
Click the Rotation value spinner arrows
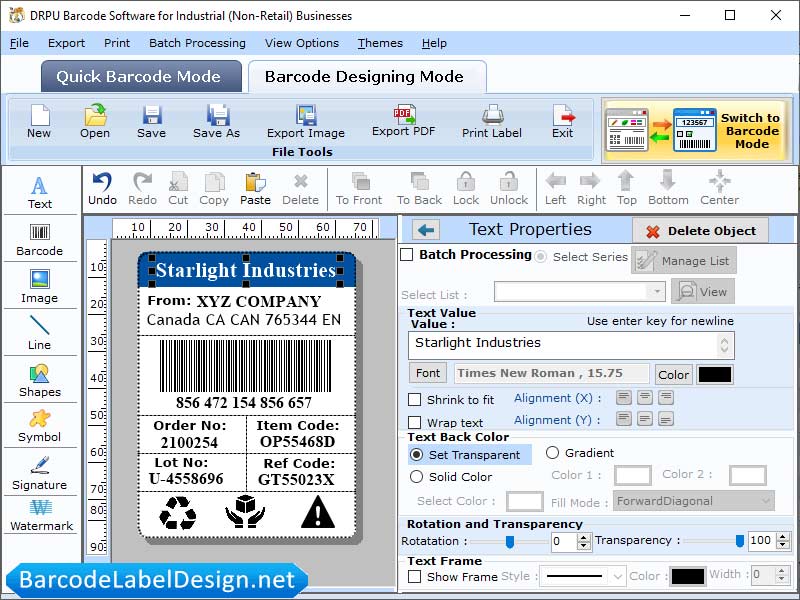click(x=584, y=541)
